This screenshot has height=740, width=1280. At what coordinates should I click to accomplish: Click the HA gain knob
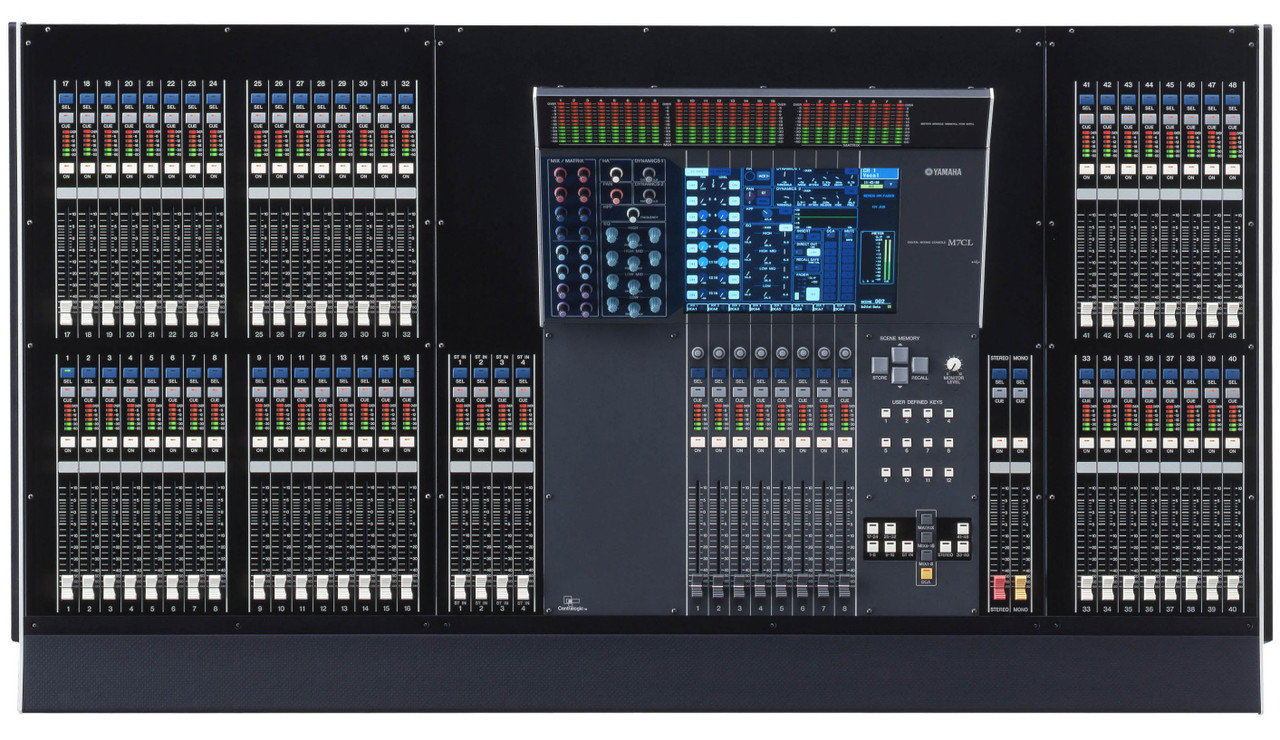[x=616, y=175]
